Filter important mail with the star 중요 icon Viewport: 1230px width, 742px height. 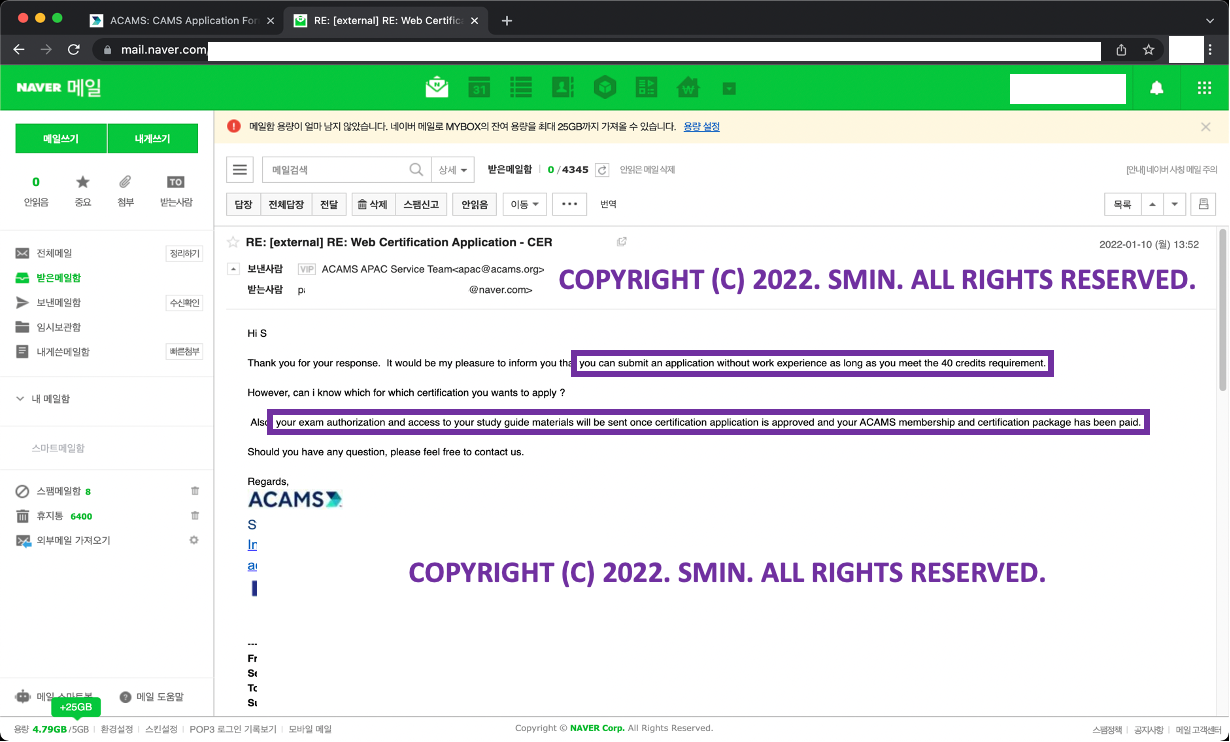(82, 191)
